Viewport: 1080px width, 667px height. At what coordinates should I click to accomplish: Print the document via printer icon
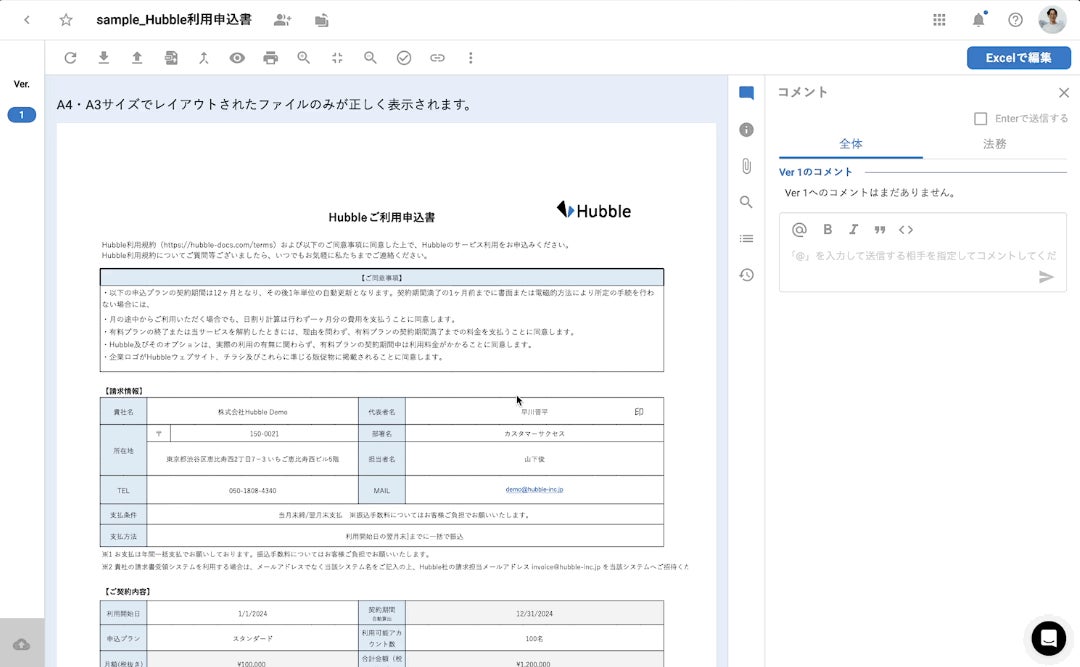click(x=270, y=58)
